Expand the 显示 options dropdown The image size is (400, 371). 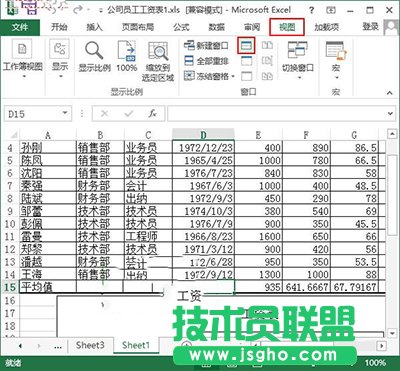(60, 60)
